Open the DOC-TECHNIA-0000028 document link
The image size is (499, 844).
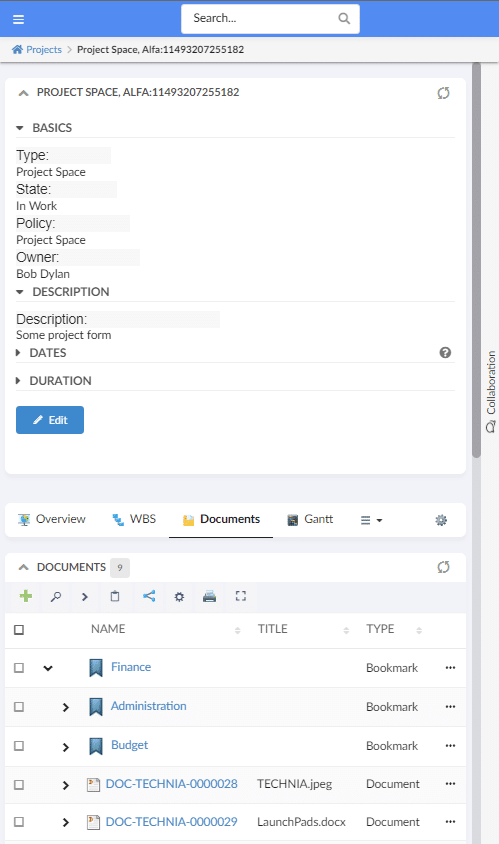coord(171,784)
